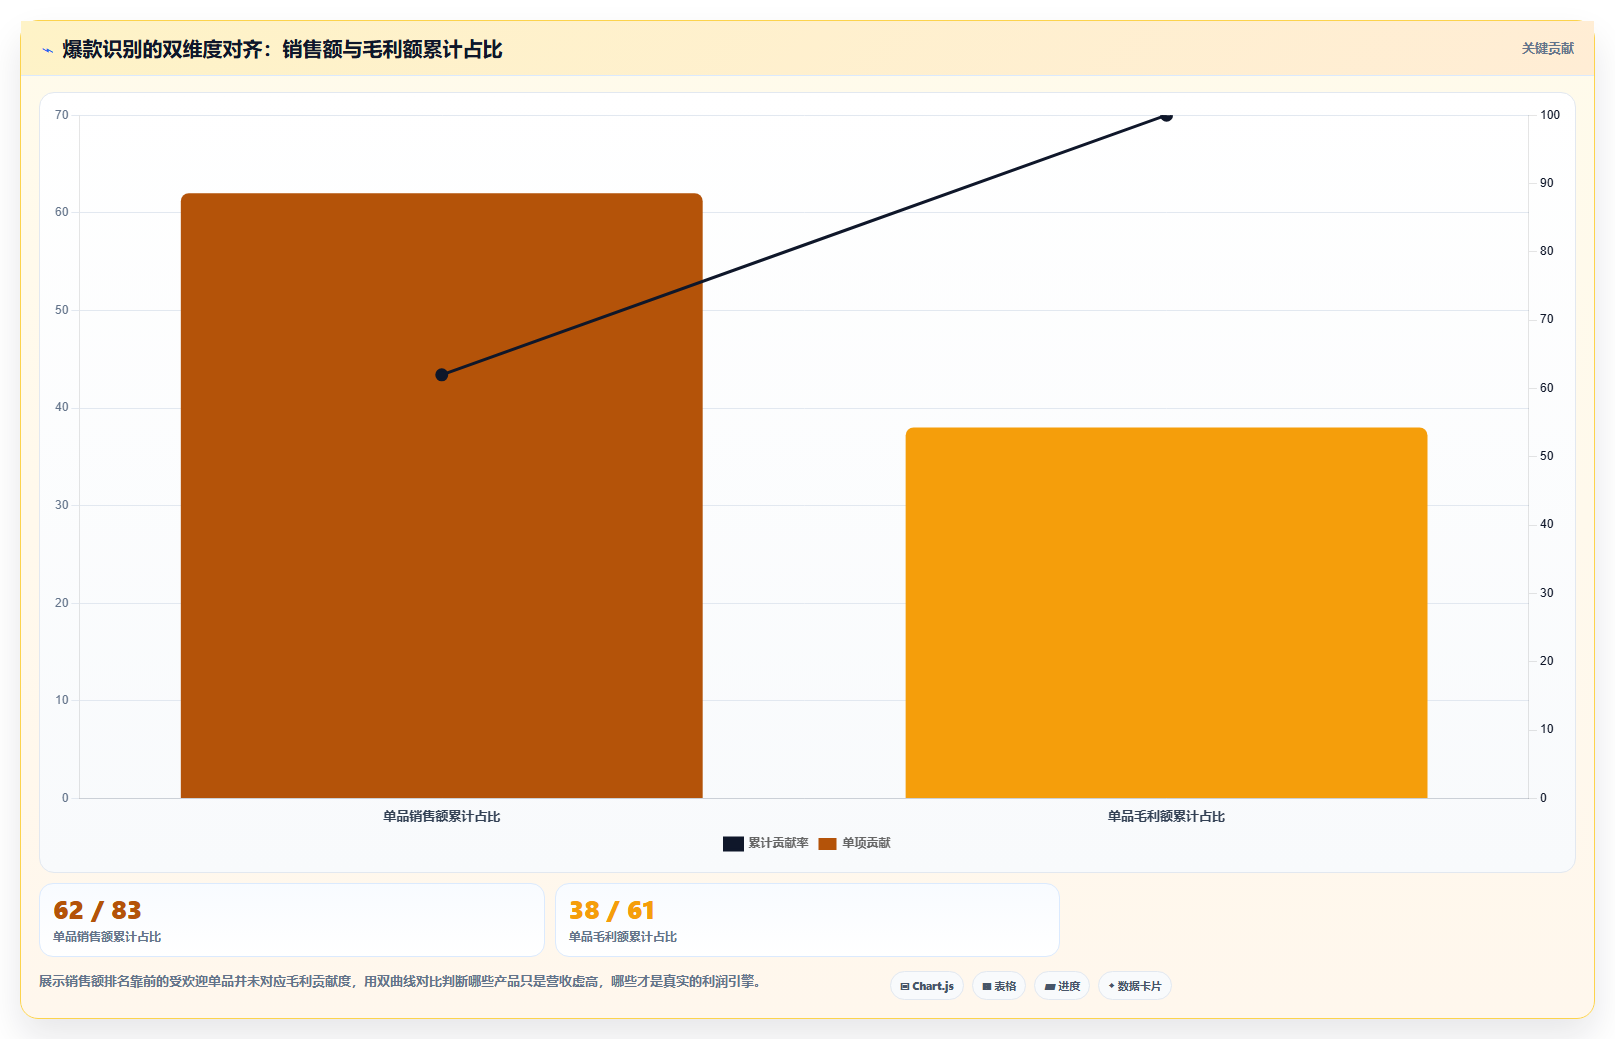Click the 62 / 83 stat card value
This screenshot has height=1039, width=1615.
click(x=97, y=910)
